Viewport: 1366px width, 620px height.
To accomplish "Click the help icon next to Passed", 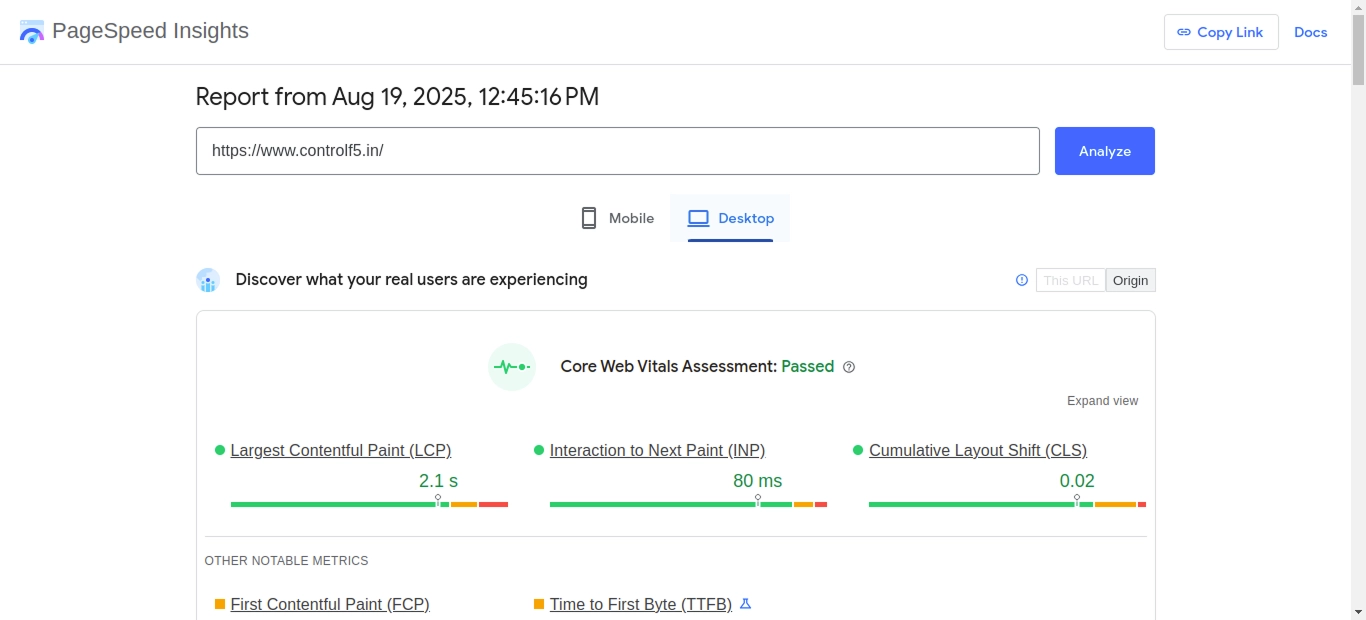I will (x=849, y=367).
